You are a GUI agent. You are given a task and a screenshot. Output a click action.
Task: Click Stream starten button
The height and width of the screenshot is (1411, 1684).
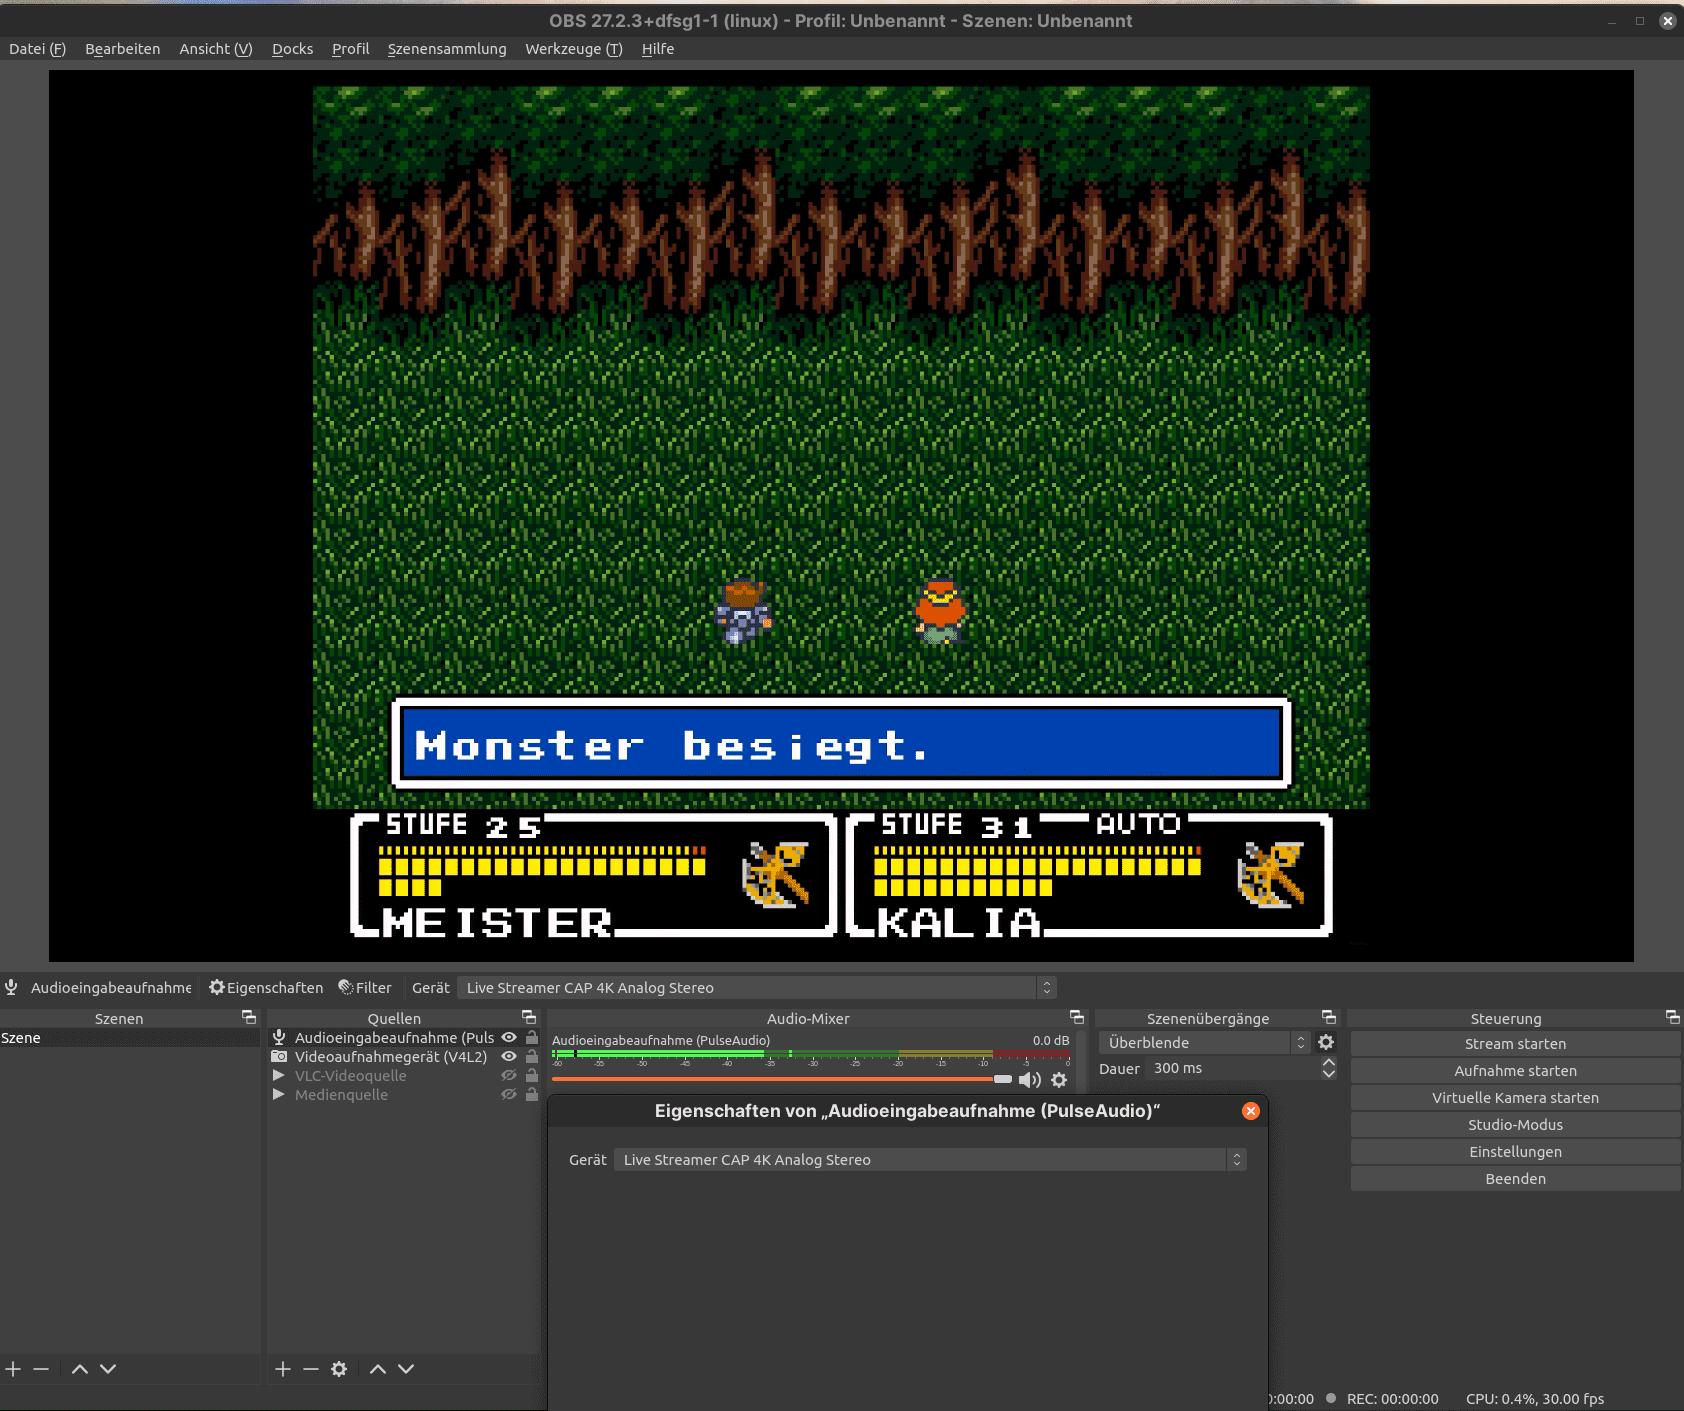click(x=1515, y=1044)
